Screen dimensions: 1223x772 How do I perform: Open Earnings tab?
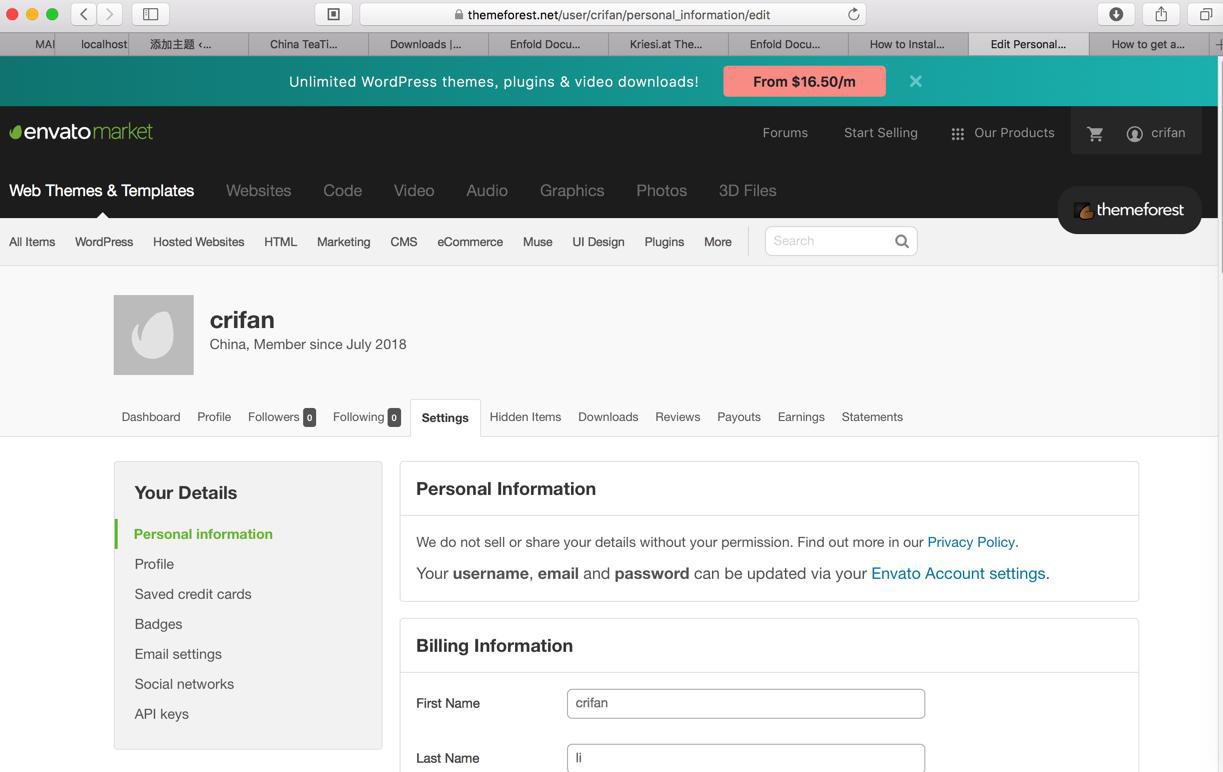tap(801, 417)
